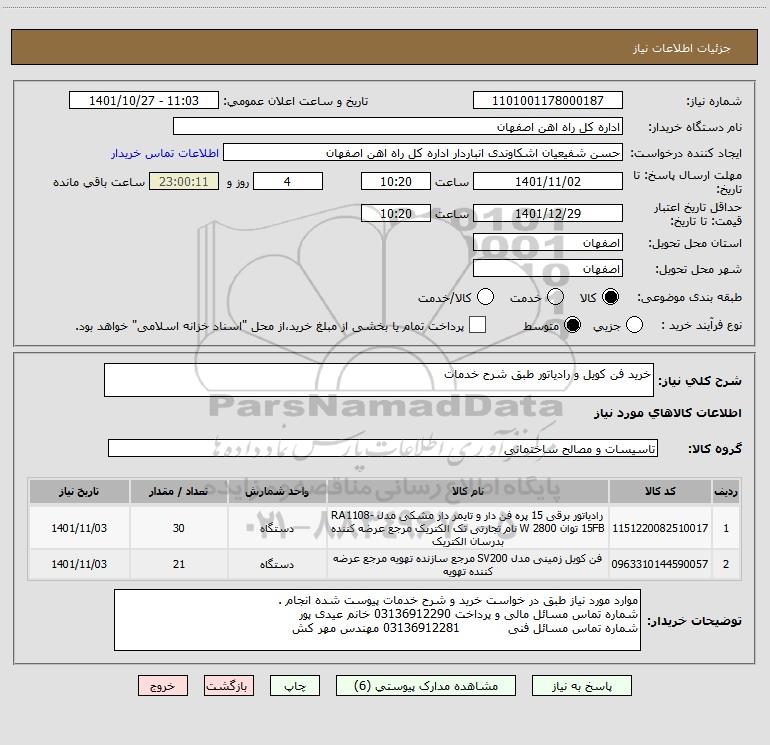Click the remaining days field showing 4
770x745 pixels.
288,181
